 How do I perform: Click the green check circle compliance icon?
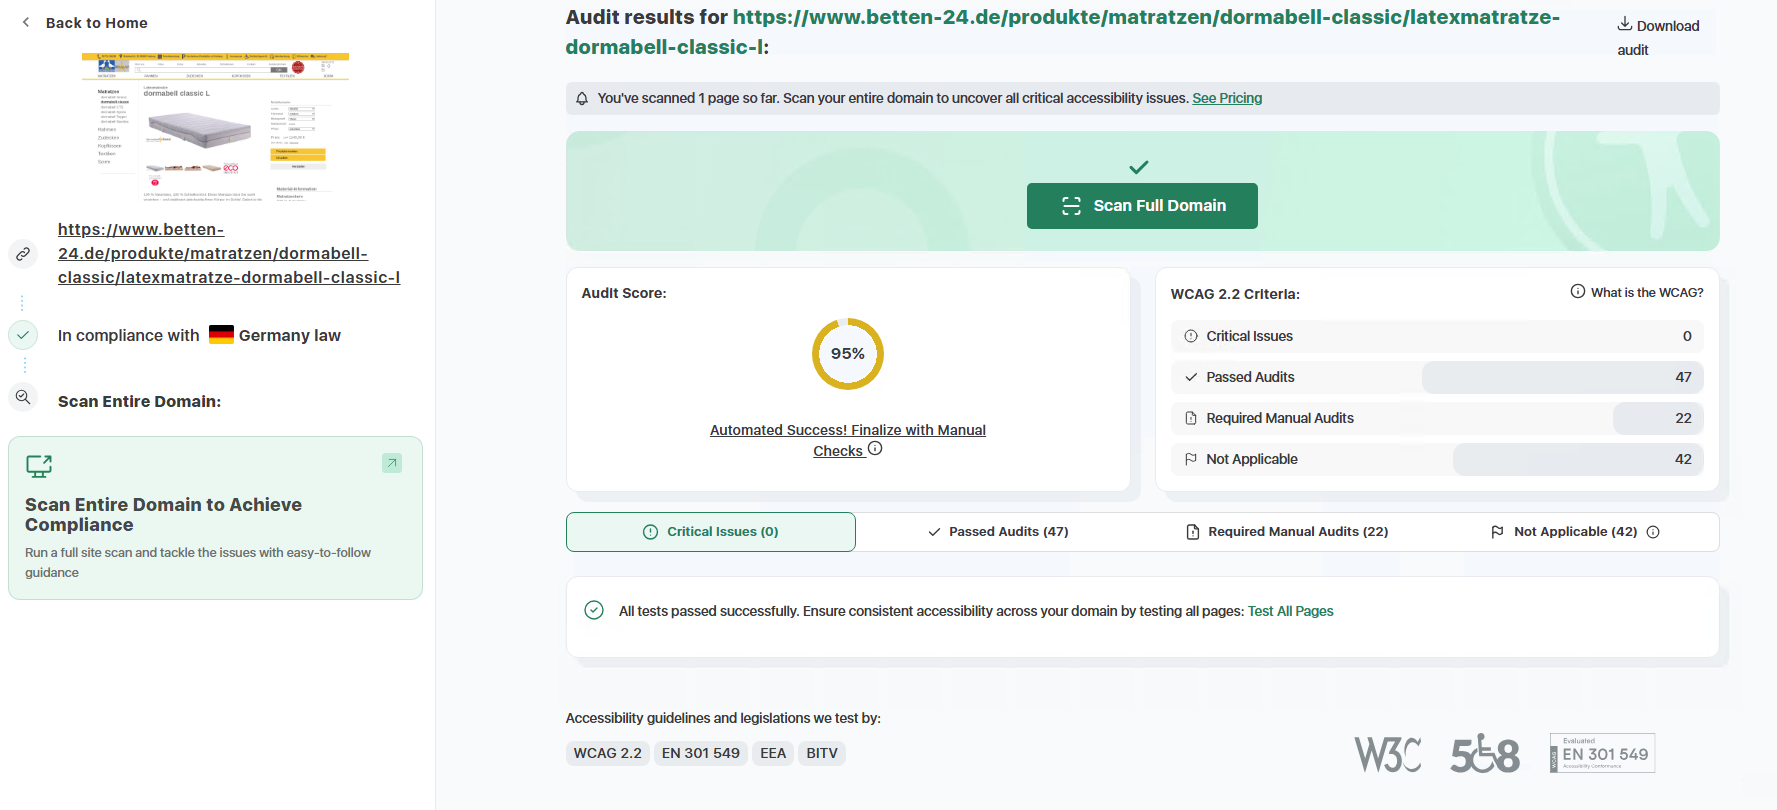point(23,335)
